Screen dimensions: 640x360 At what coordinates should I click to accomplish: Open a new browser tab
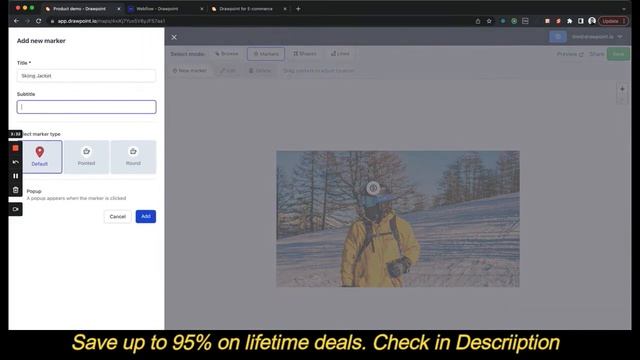tap(298, 9)
